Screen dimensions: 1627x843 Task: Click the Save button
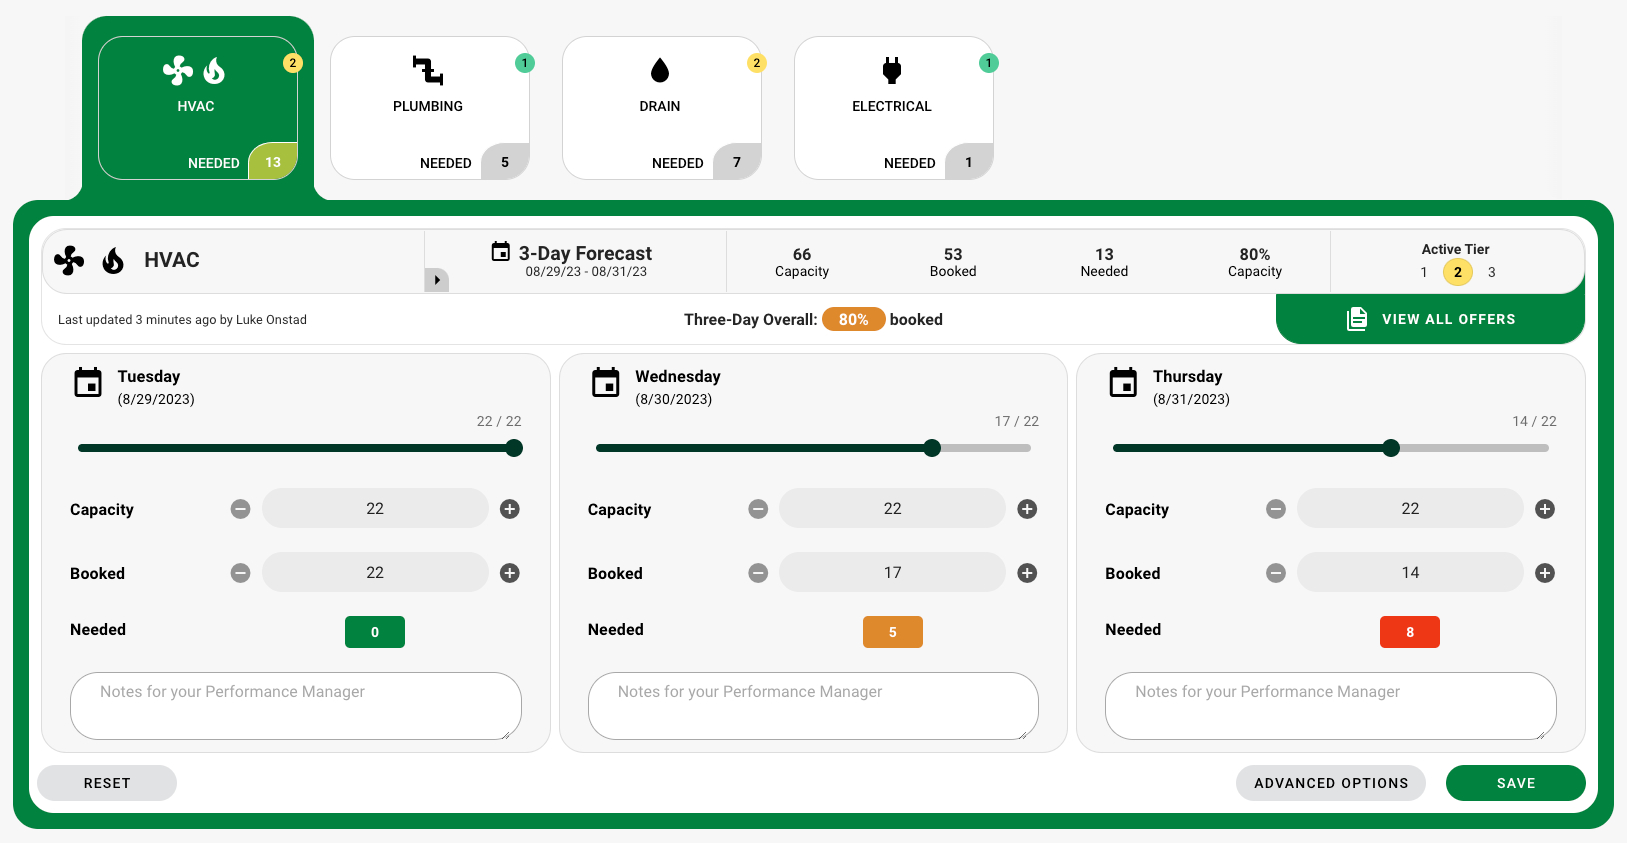pyautogui.click(x=1516, y=783)
